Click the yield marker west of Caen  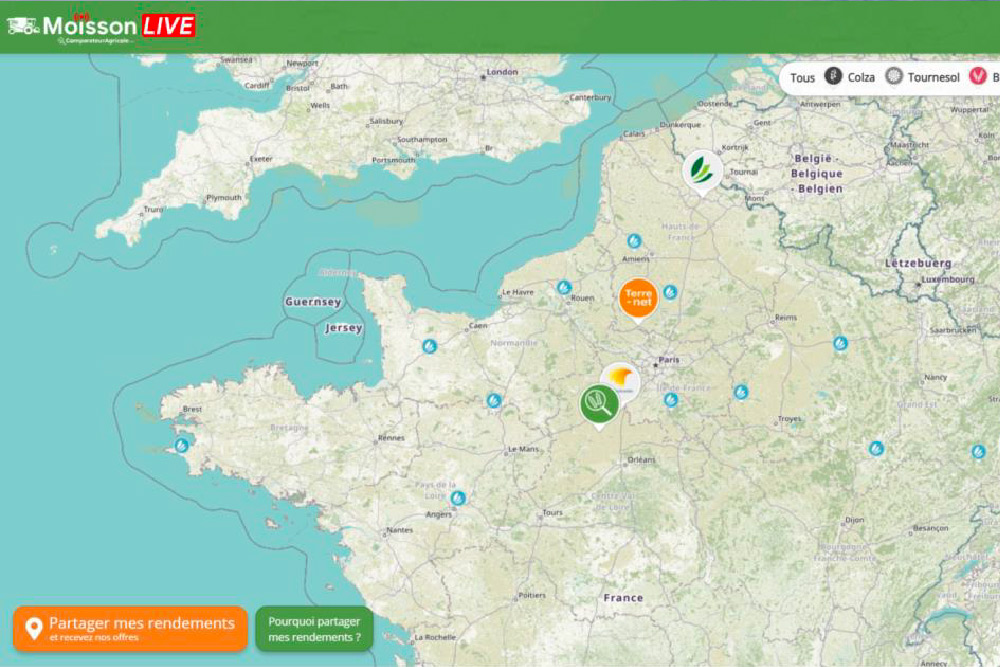click(429, 346)
